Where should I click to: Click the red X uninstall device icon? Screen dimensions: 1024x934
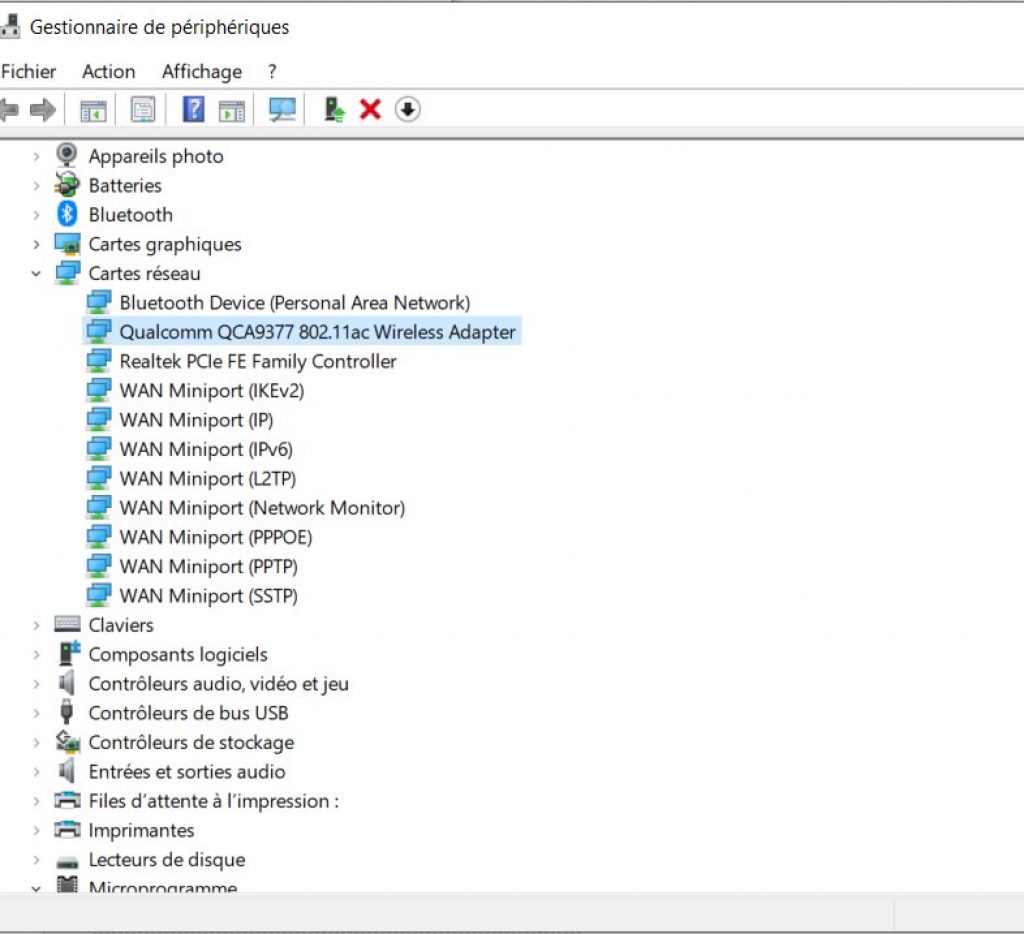(x=370, y=110)
